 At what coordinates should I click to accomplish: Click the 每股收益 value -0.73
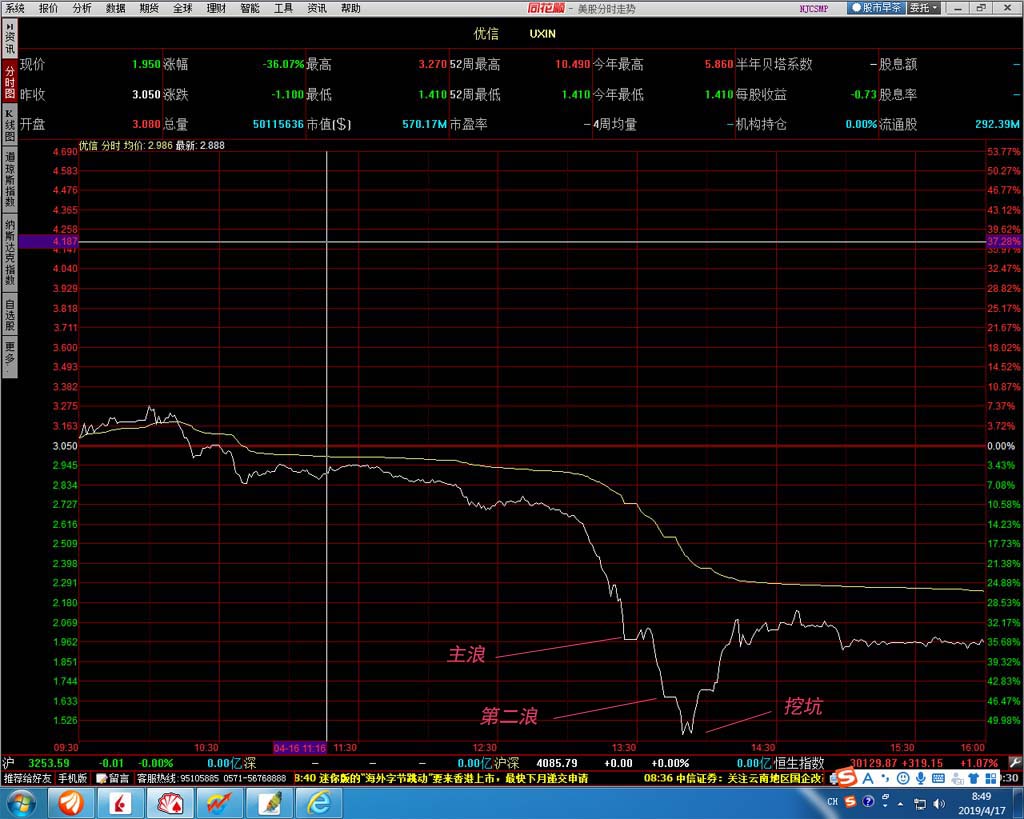pos(863,94)
